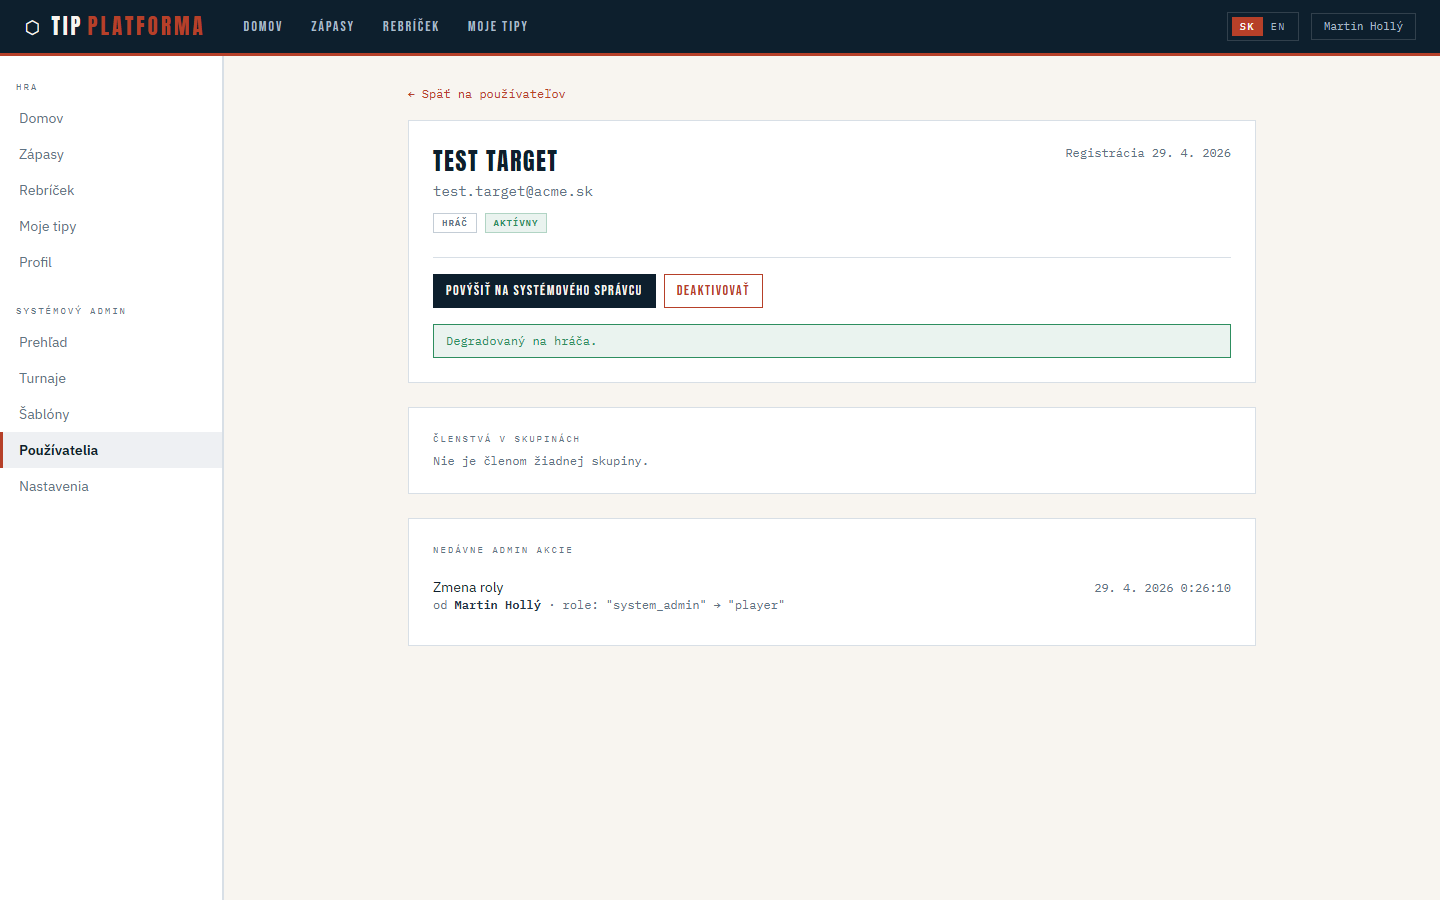This screenshot has height=900, width=1440.
Task: Go to Rebríček in top navigation
Action: (x=411, y=27)
